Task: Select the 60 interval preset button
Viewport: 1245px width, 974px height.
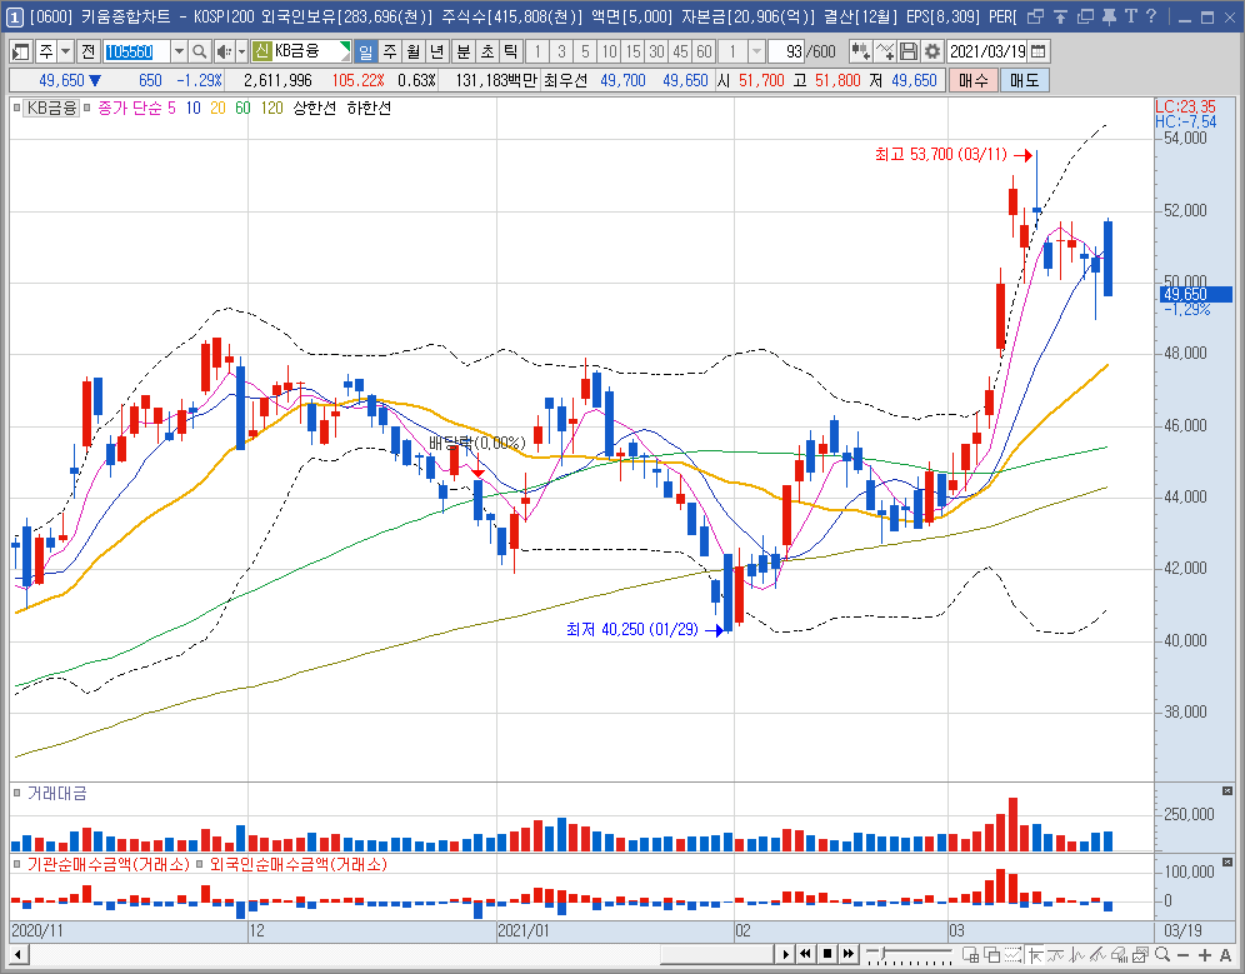Action: coord(704,51)
